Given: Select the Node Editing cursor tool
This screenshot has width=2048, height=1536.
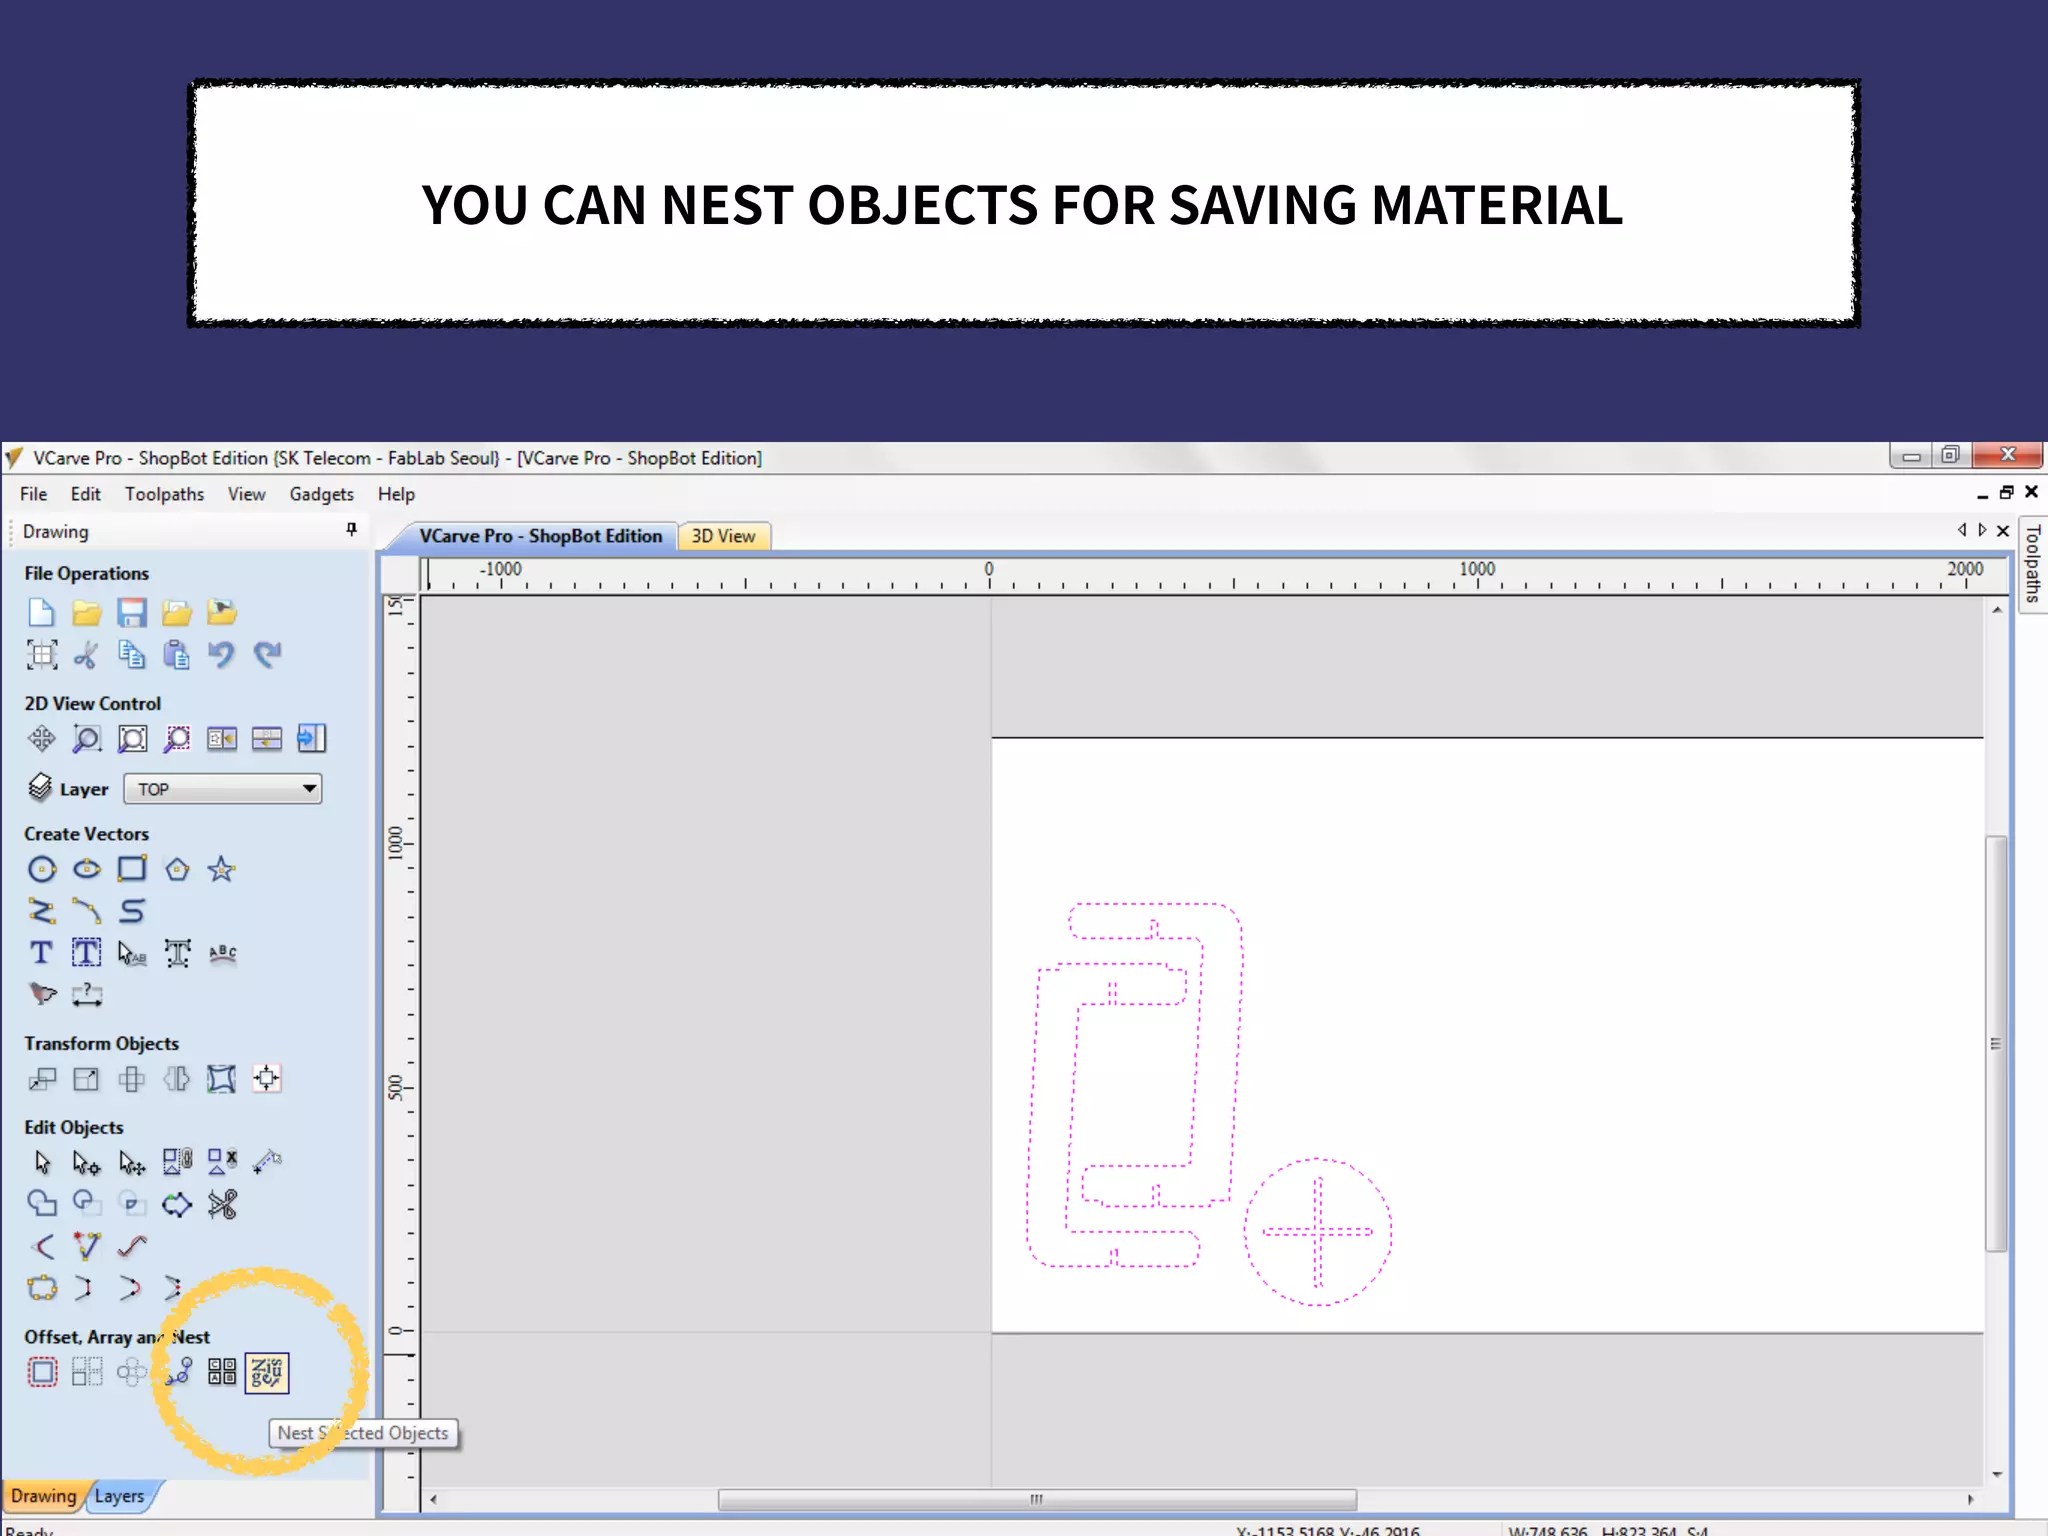Looking at the screenshot, I should coord(86,1162).
